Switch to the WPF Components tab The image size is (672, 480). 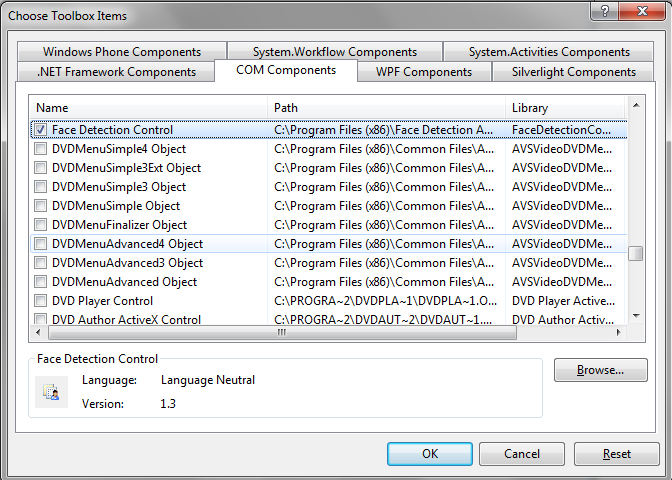424,72
